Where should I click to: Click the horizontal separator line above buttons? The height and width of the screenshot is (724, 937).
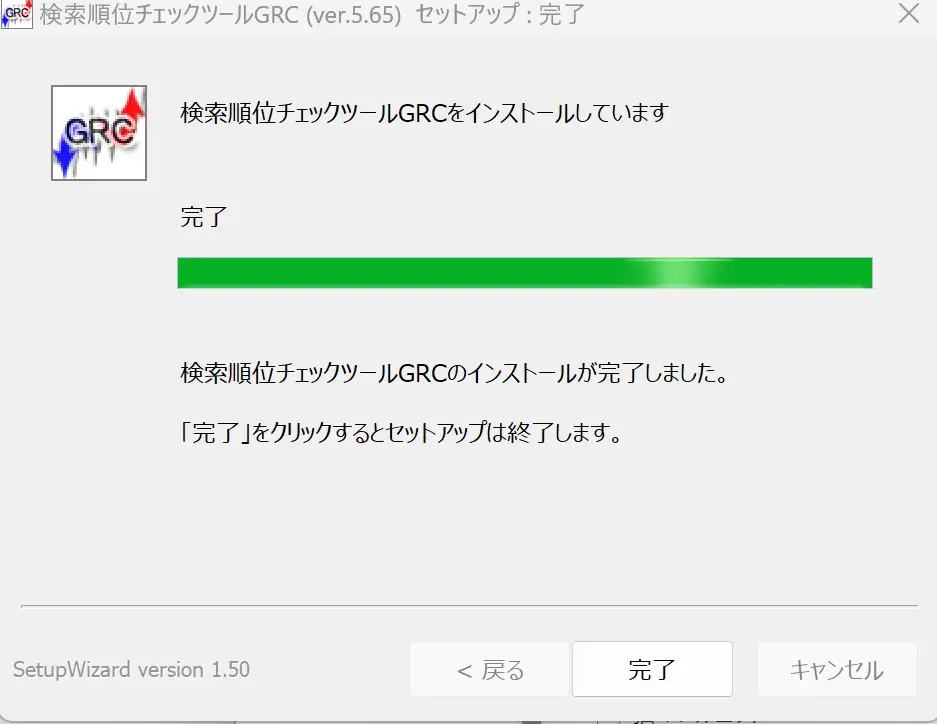469,606
